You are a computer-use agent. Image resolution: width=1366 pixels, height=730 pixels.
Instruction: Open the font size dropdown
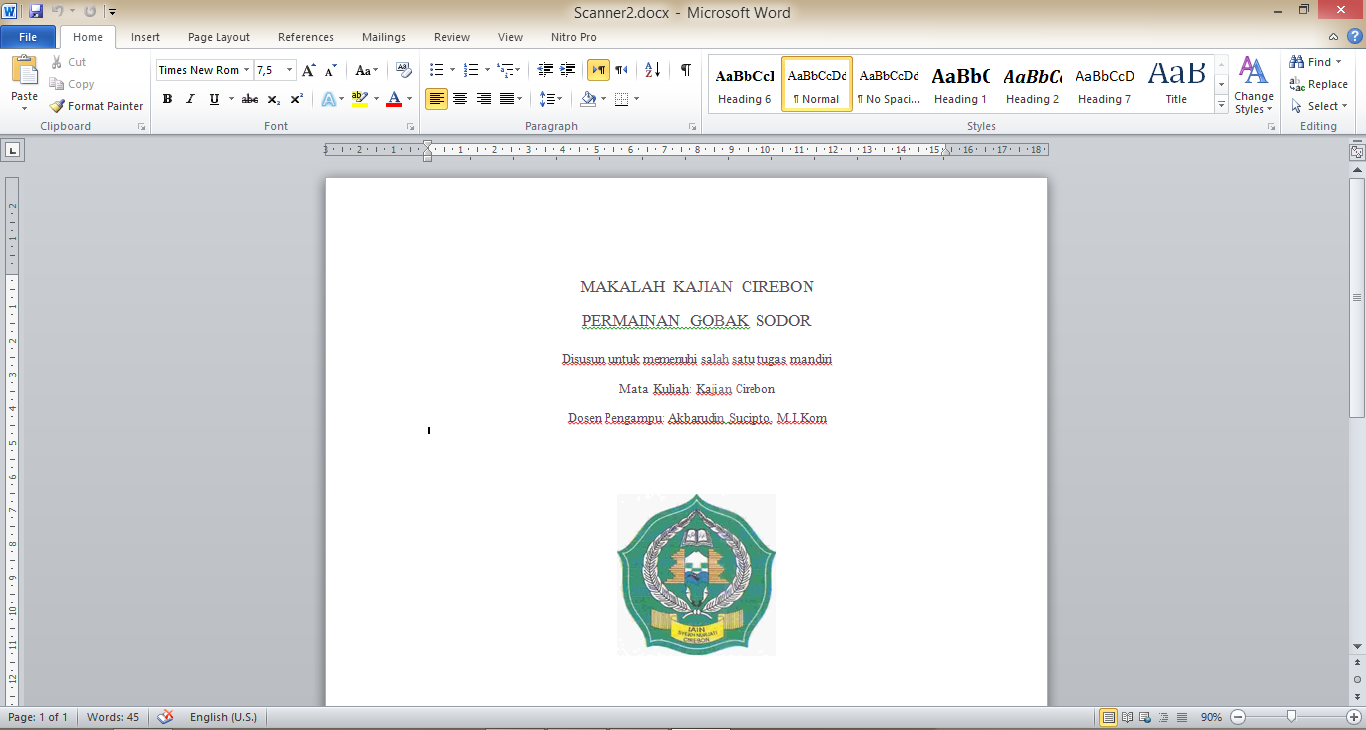click(x=290, y=70)
